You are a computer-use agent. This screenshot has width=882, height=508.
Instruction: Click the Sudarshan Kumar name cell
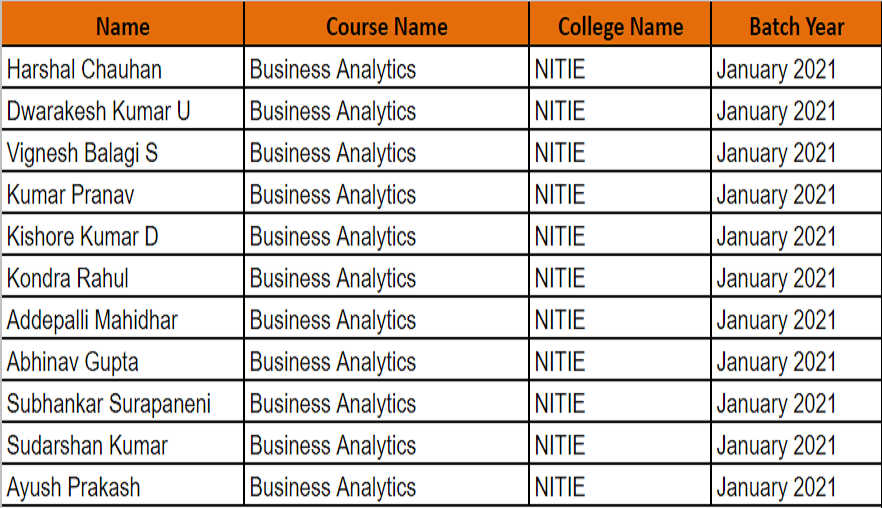point(87,446)
